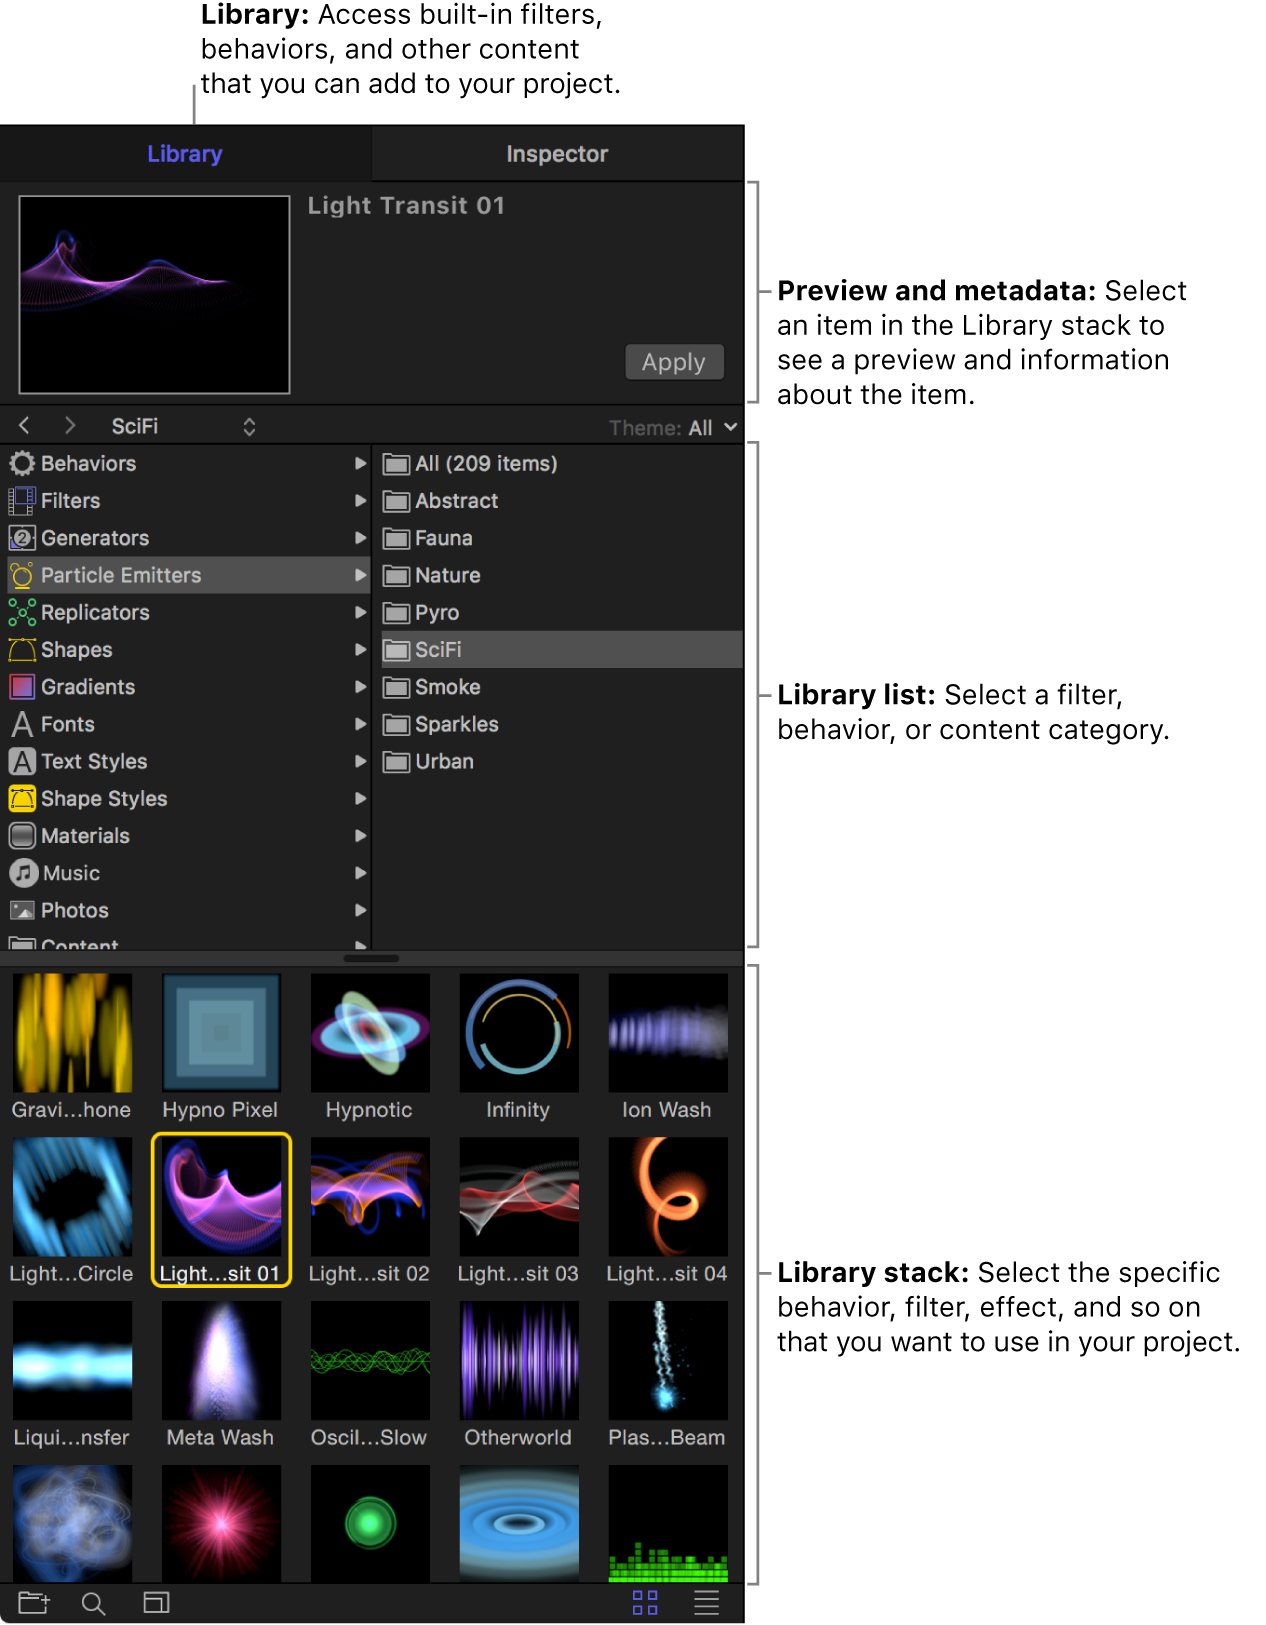Click the new folder icon in bottom toolbar
The height and width of the screenshot is (1625, 1266).
33,1603
